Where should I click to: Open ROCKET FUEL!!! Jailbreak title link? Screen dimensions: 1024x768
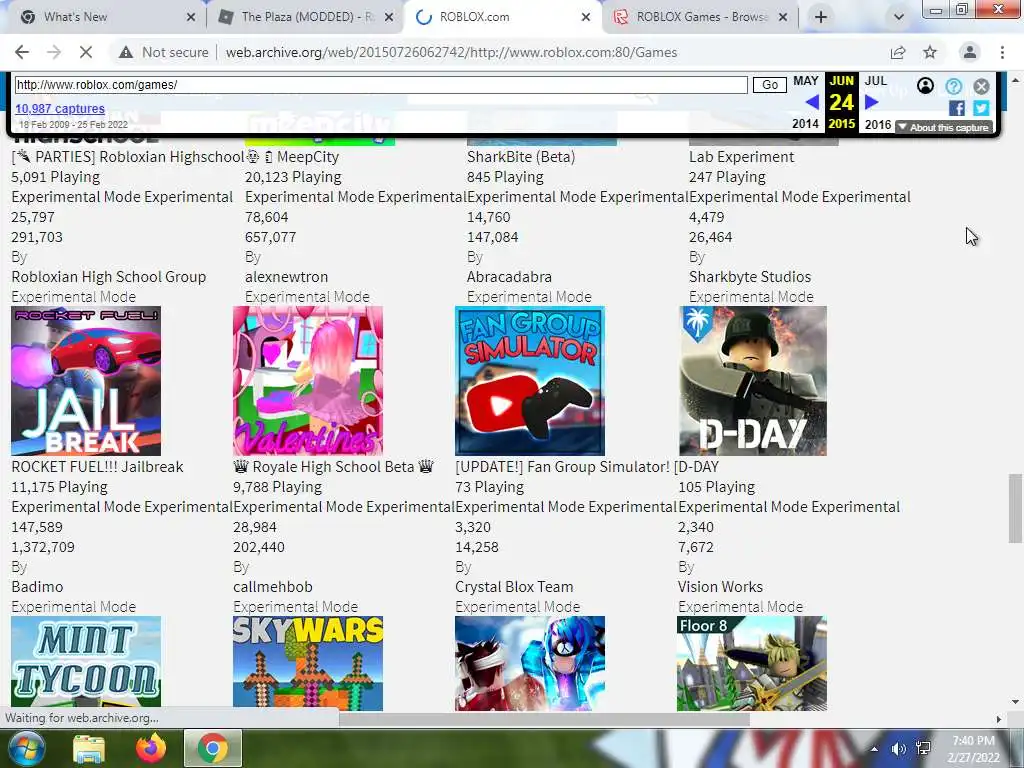pyautogui.click(x=97, y=467)
